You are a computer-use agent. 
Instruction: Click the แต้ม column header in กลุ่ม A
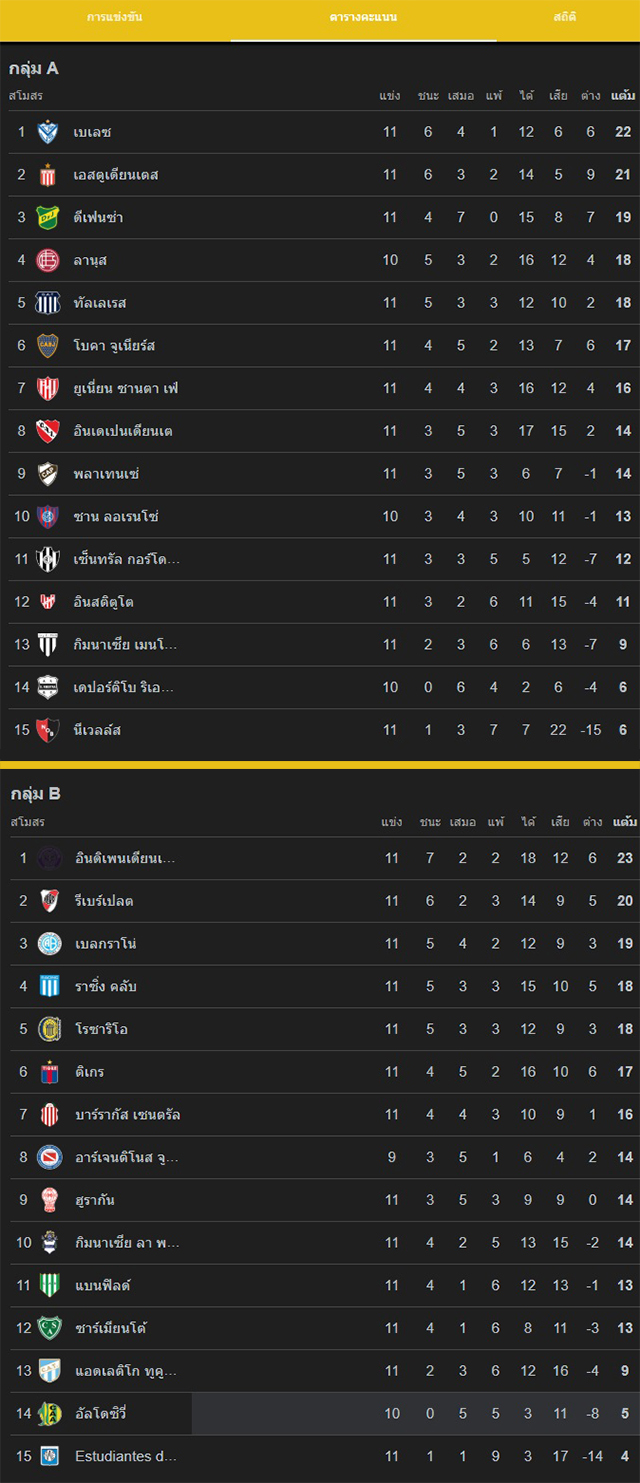[x=623, y=96]
